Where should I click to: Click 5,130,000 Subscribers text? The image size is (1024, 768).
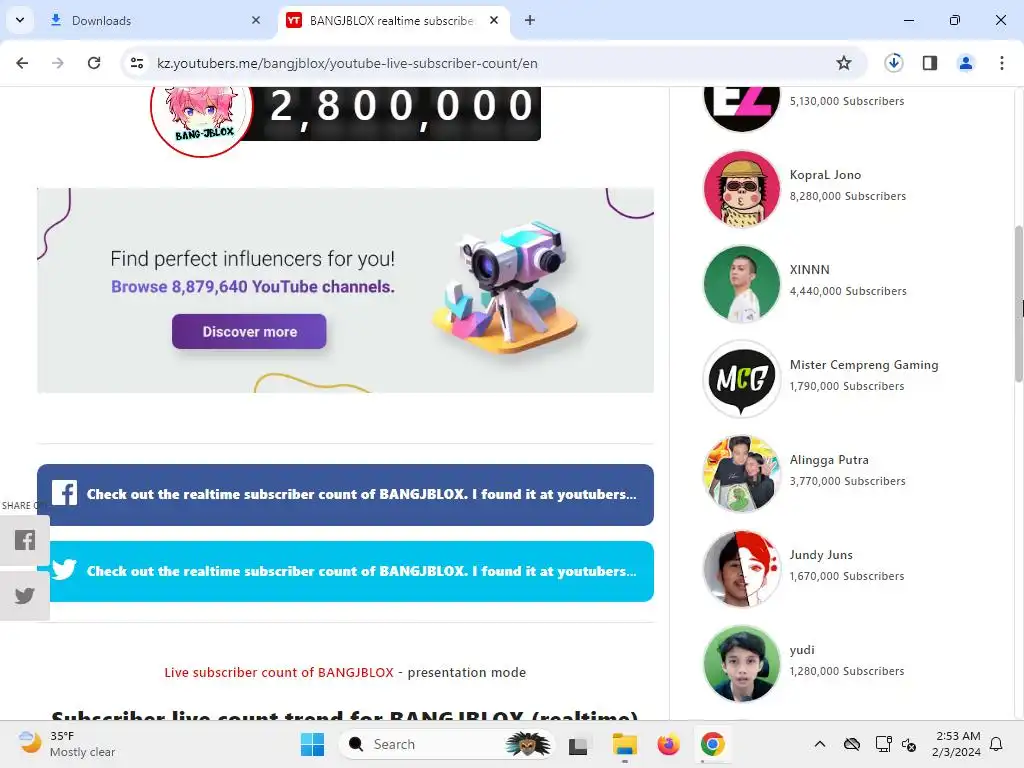[847, 101]
